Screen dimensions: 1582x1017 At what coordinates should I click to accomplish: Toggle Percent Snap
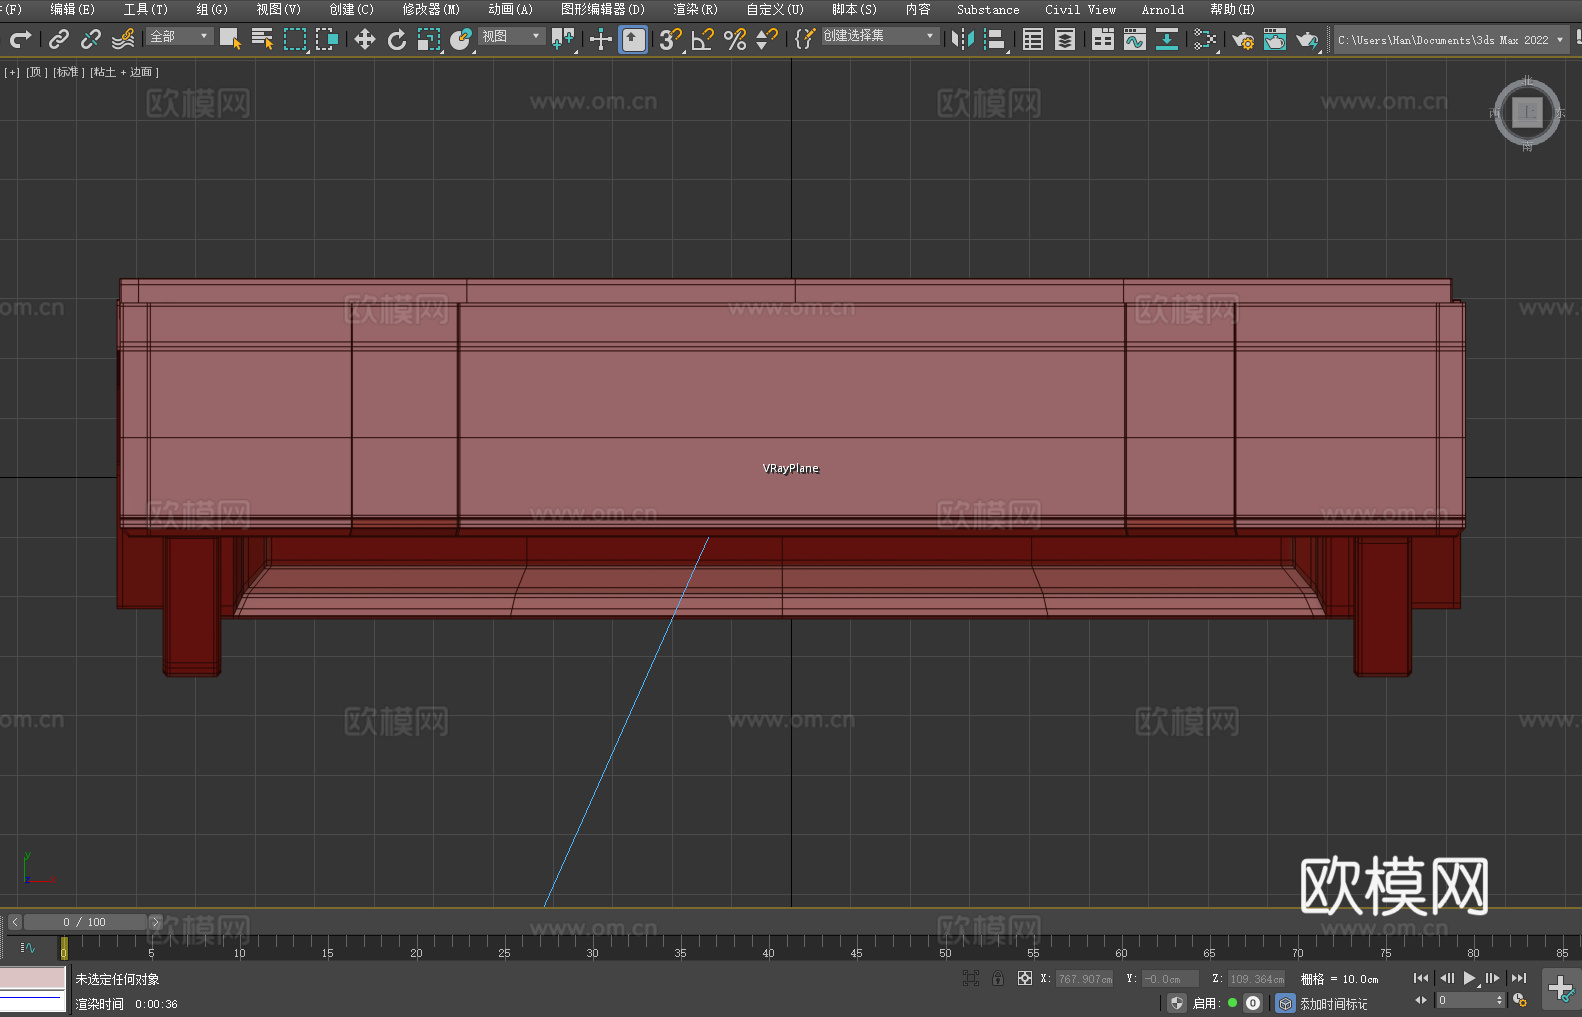coord(735,39)
